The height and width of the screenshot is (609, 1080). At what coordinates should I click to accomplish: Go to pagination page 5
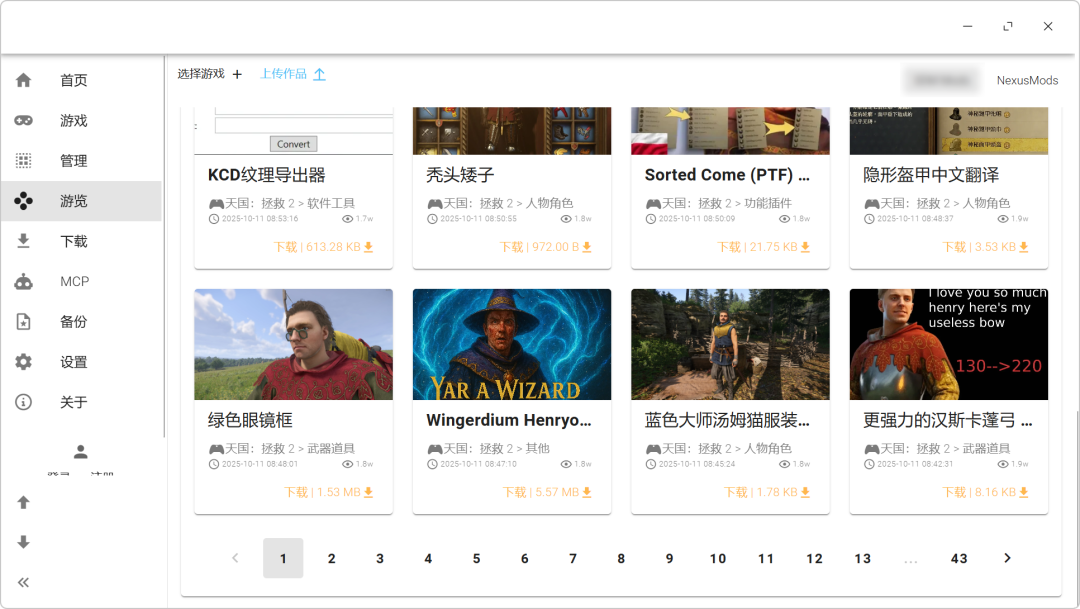point(476,558)
